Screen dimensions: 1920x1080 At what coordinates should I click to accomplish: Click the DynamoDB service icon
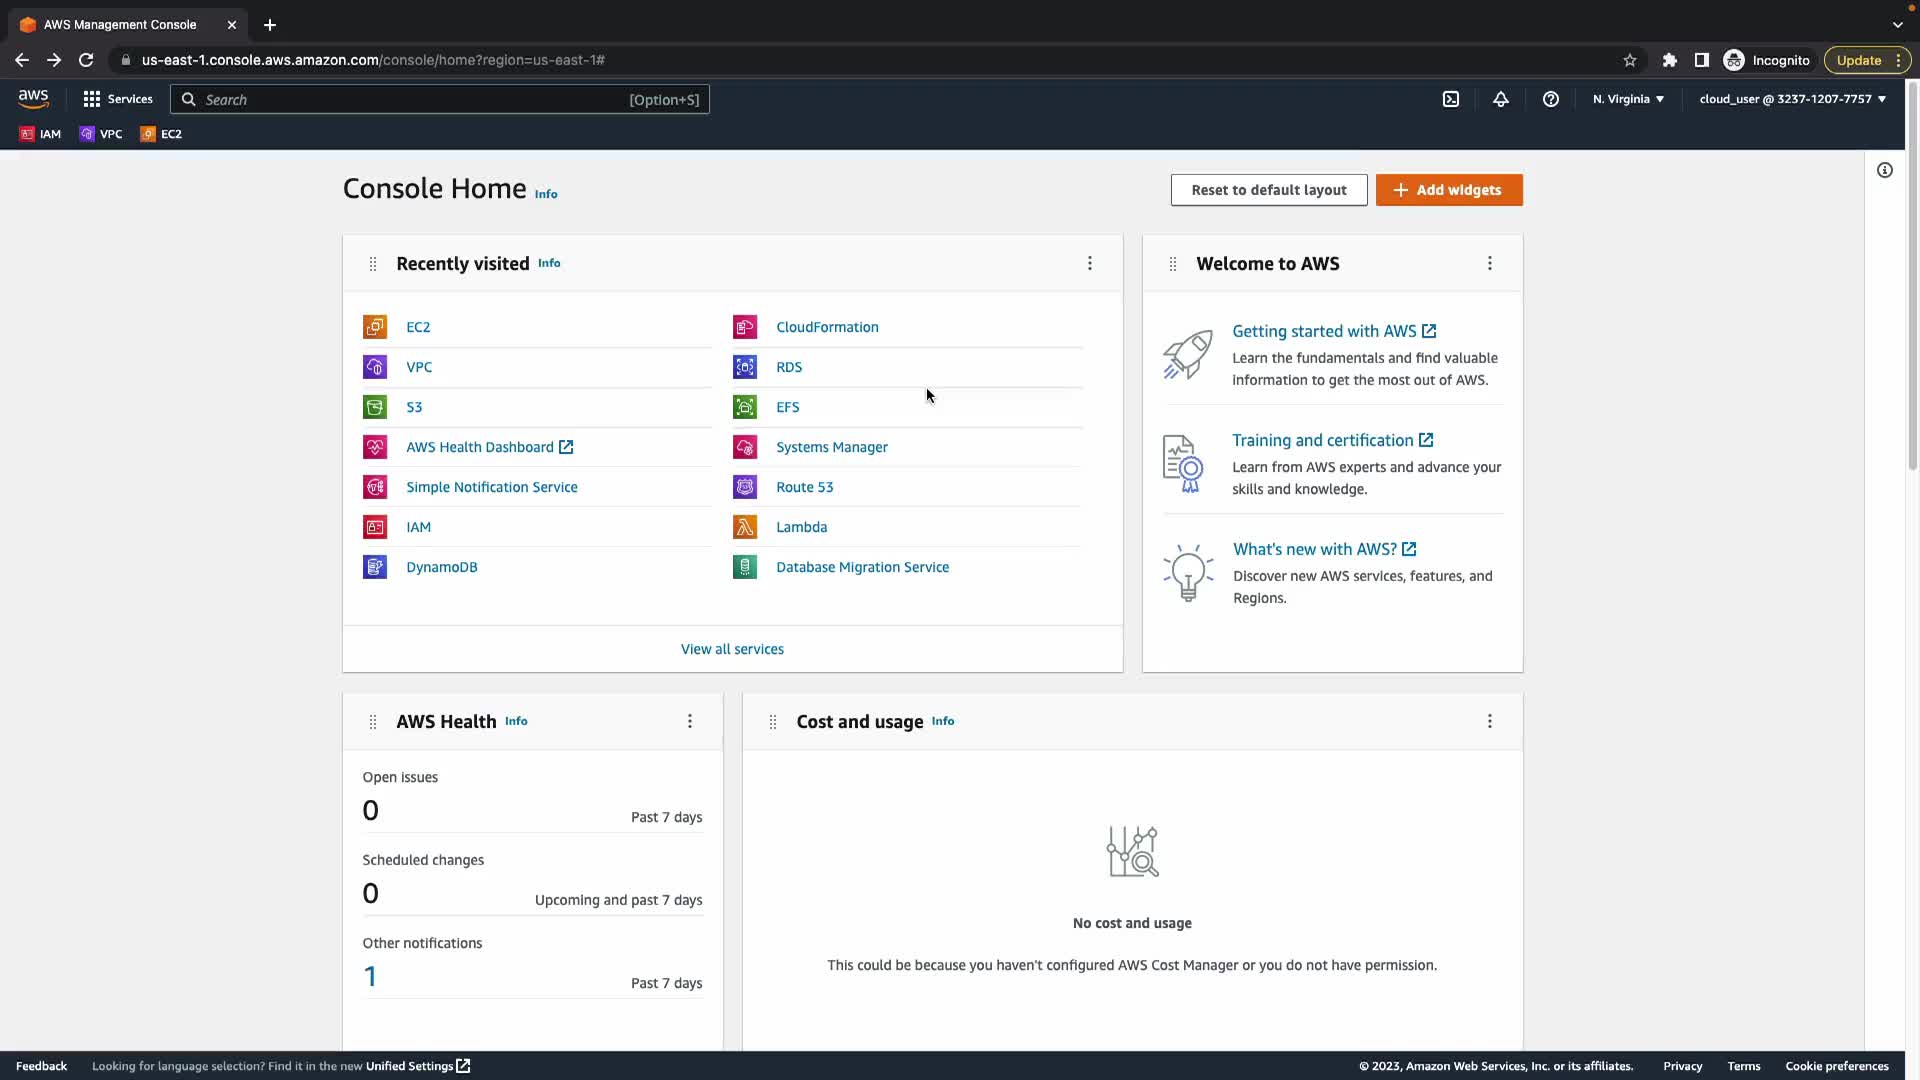click(375, 567)
